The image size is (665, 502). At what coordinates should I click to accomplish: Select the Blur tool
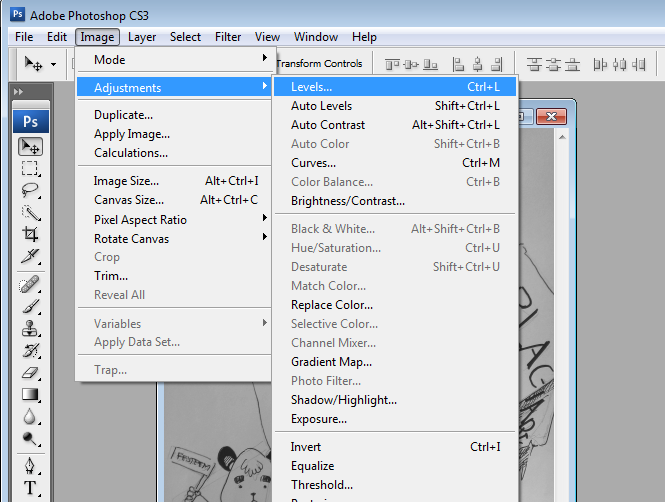(x=30, y=417)
